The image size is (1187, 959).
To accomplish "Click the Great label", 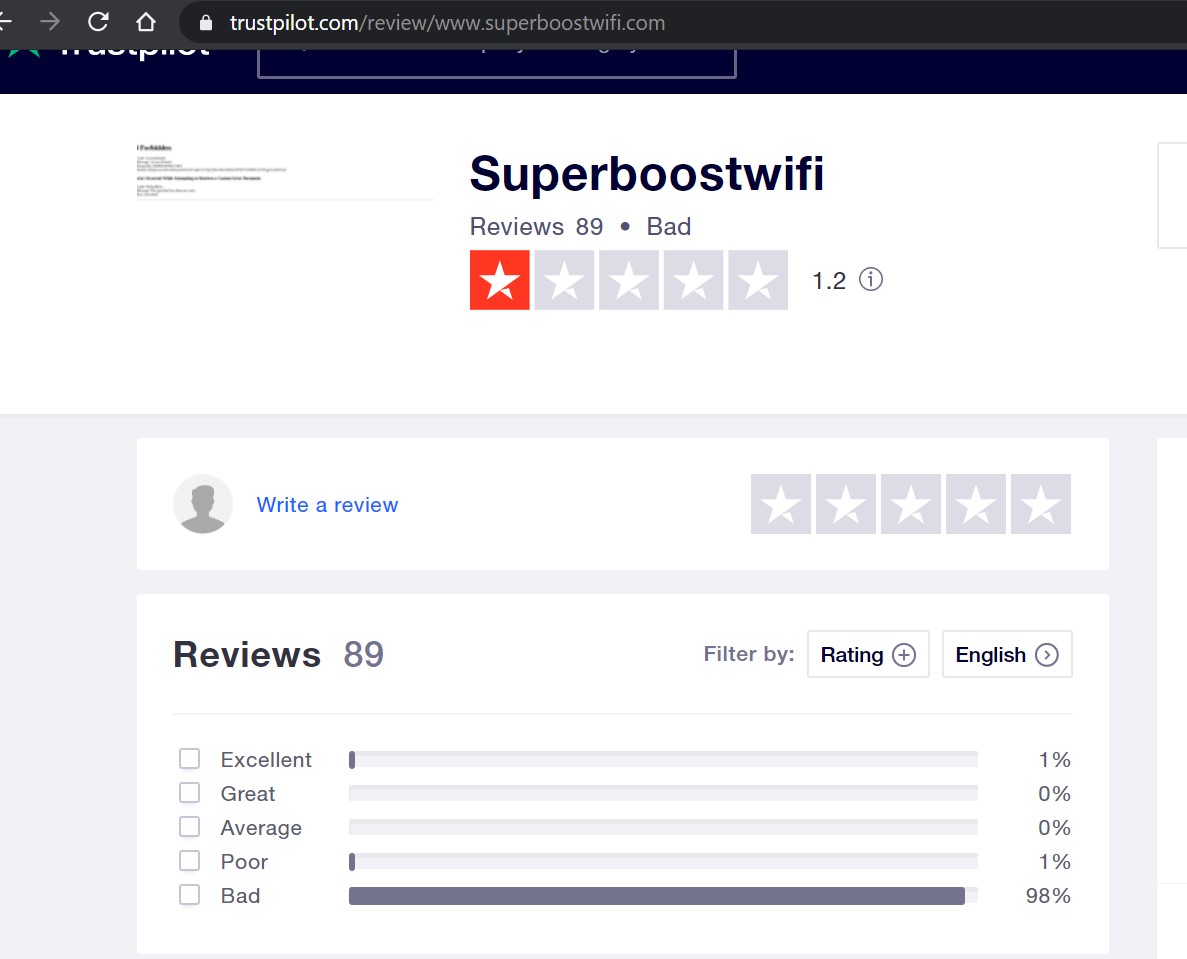I will coord(248,793).
